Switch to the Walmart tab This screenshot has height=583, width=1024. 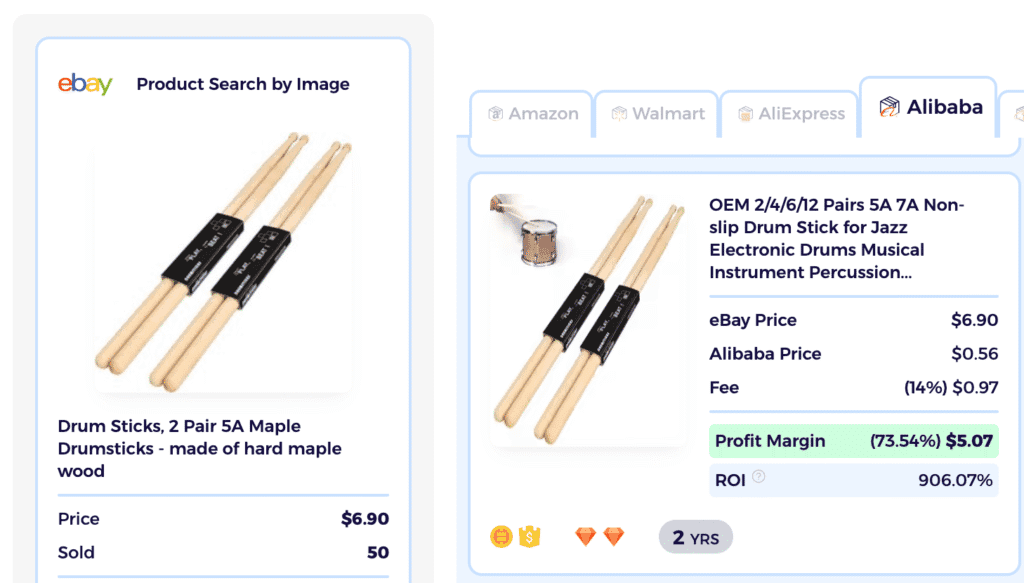click(656, 114)
